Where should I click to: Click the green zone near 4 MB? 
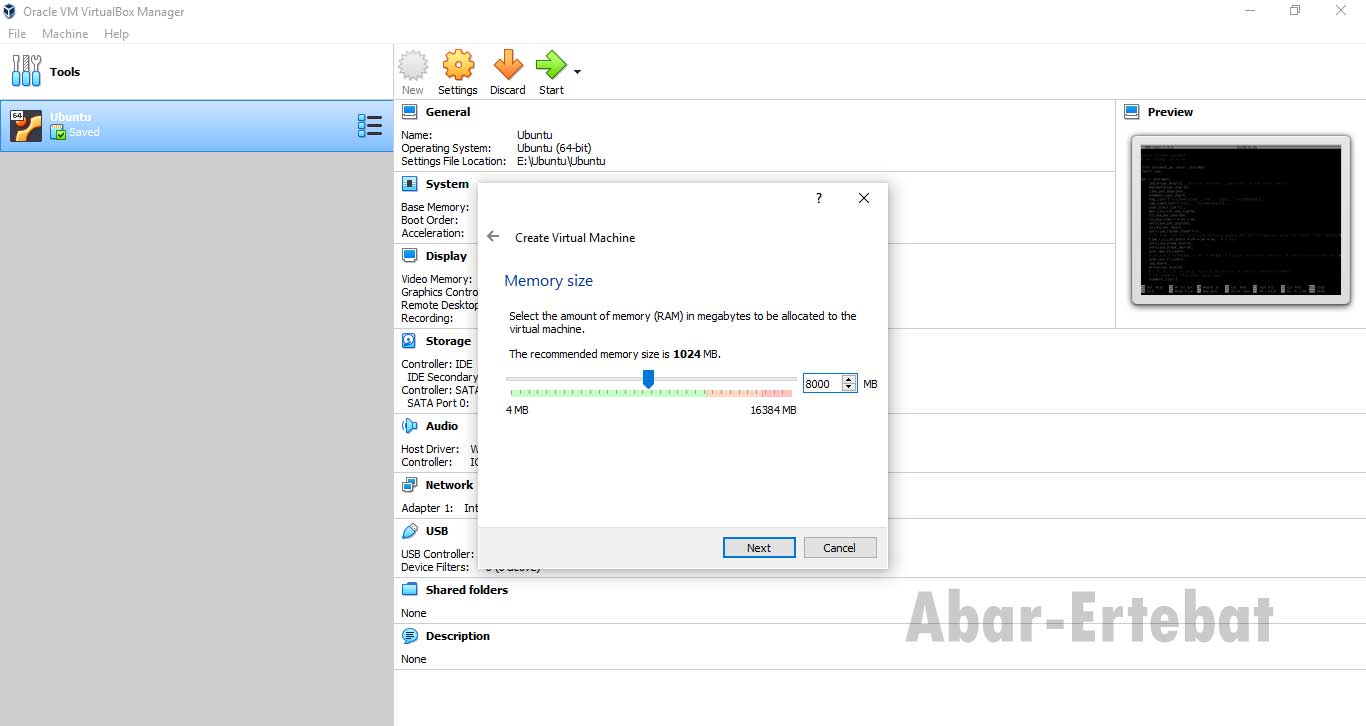tap(518, 393)
